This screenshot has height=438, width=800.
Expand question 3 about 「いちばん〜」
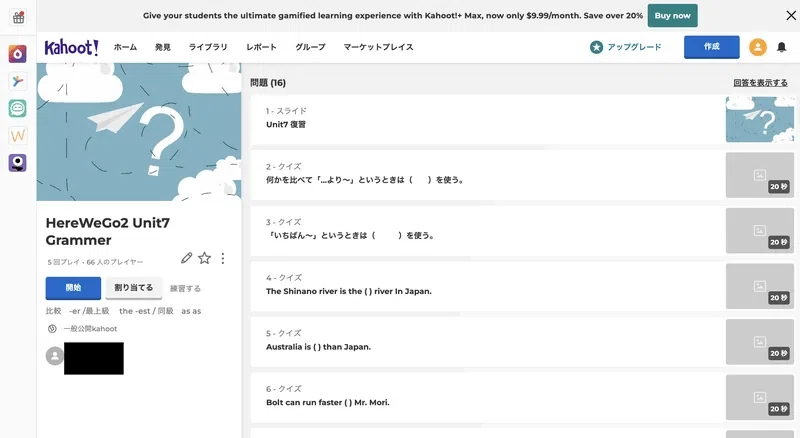point(522,231)
